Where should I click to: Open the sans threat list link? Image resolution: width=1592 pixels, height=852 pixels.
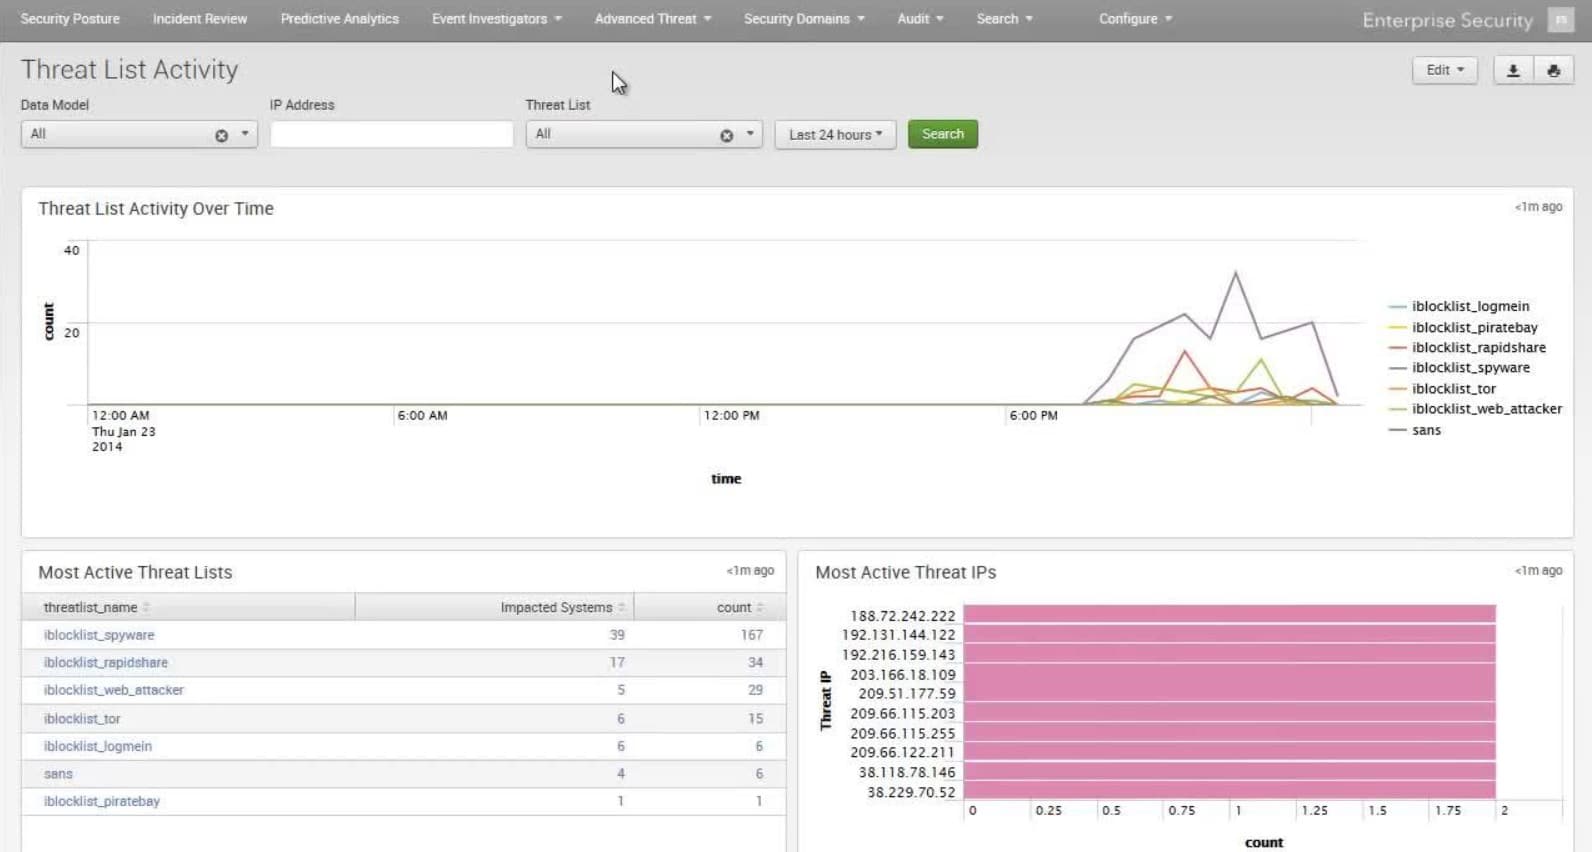coord(58,774)
